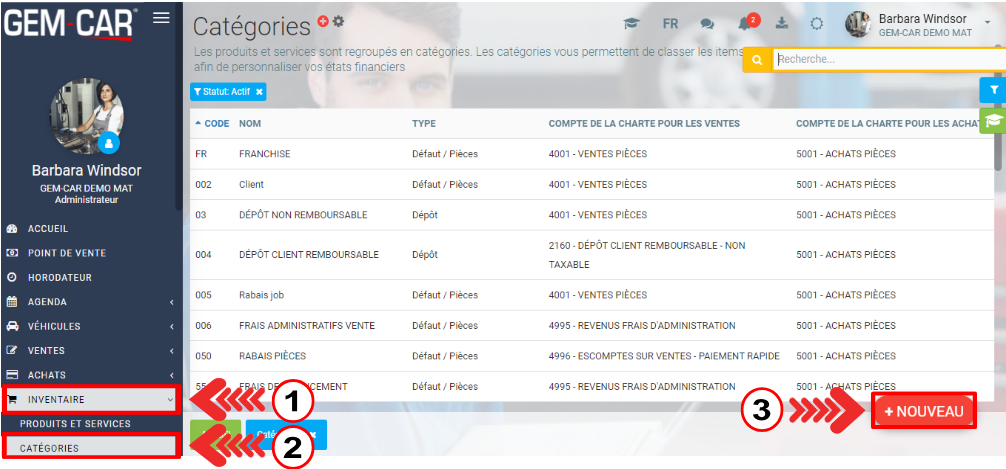Open notifications bell with badge
The image size is (1006, 469).
click(745, 23)
